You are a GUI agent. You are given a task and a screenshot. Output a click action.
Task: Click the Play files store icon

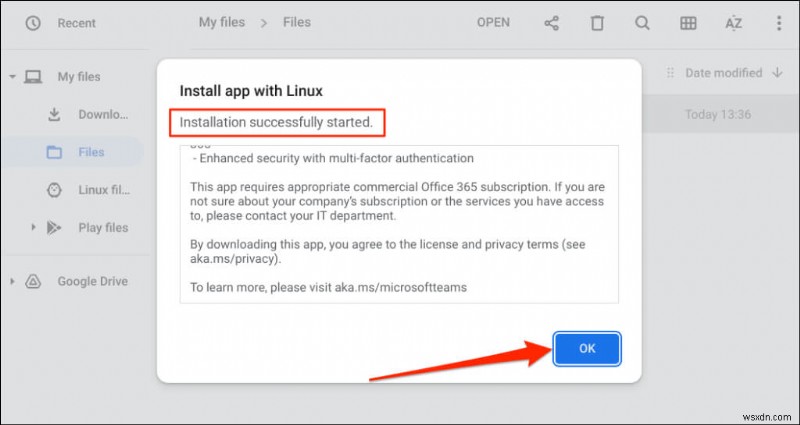point(54,228)
